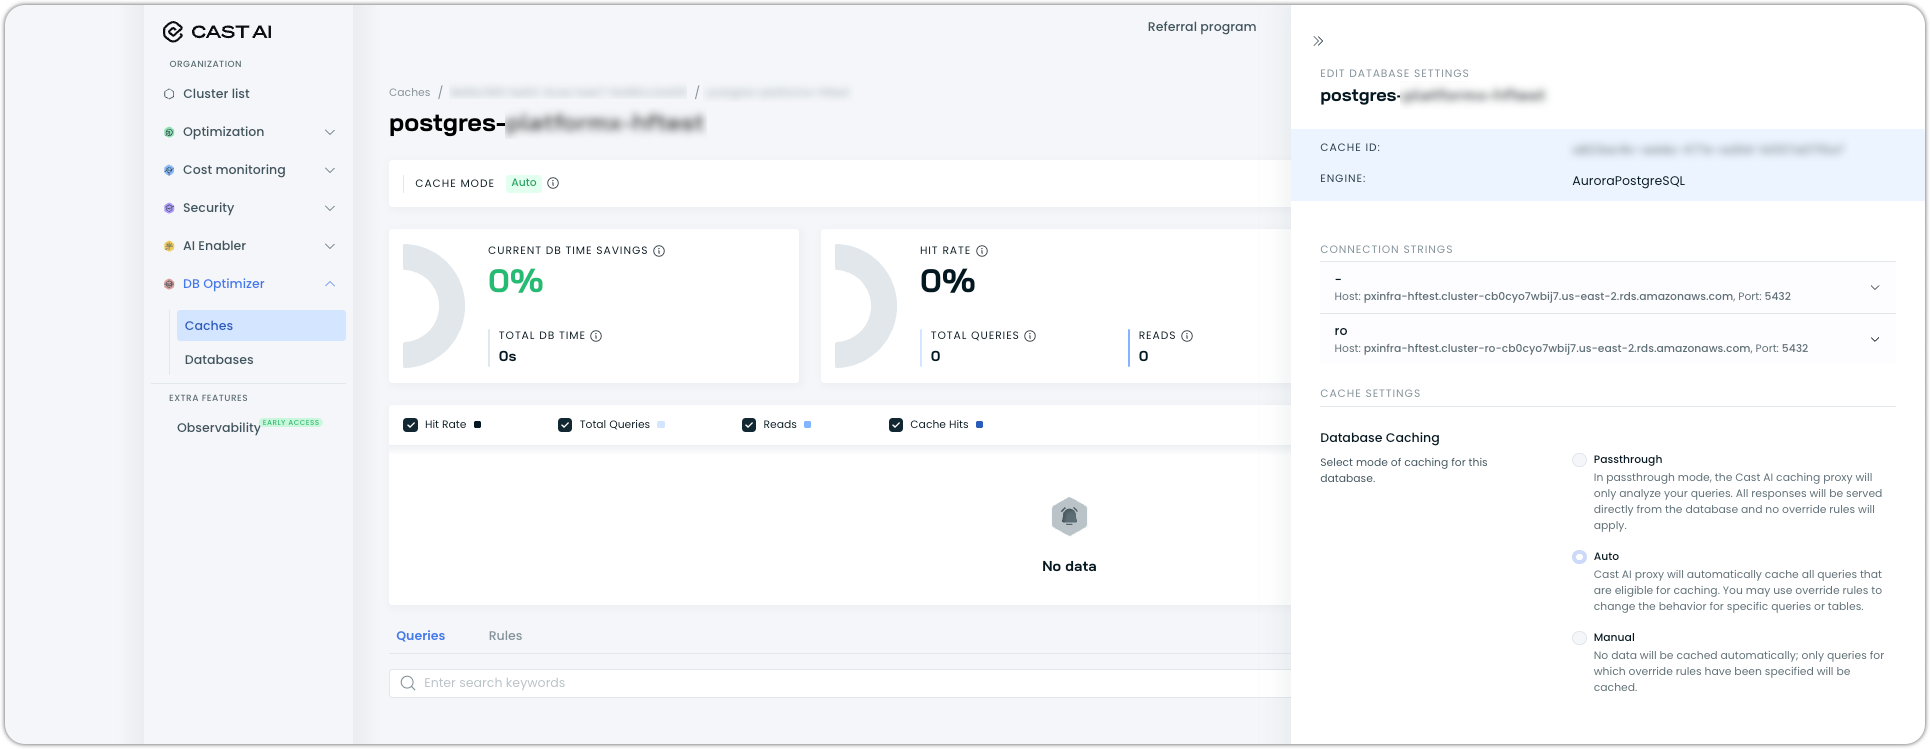The width and height of the screenshot is (1930, 749).
Task: Click the Current DB Time Savings info icon
Action: [659, 251]
